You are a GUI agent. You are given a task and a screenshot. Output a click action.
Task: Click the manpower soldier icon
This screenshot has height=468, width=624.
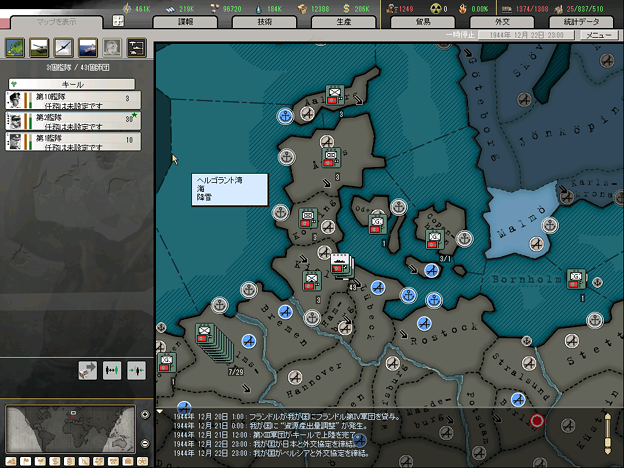[x=392, y=8]
